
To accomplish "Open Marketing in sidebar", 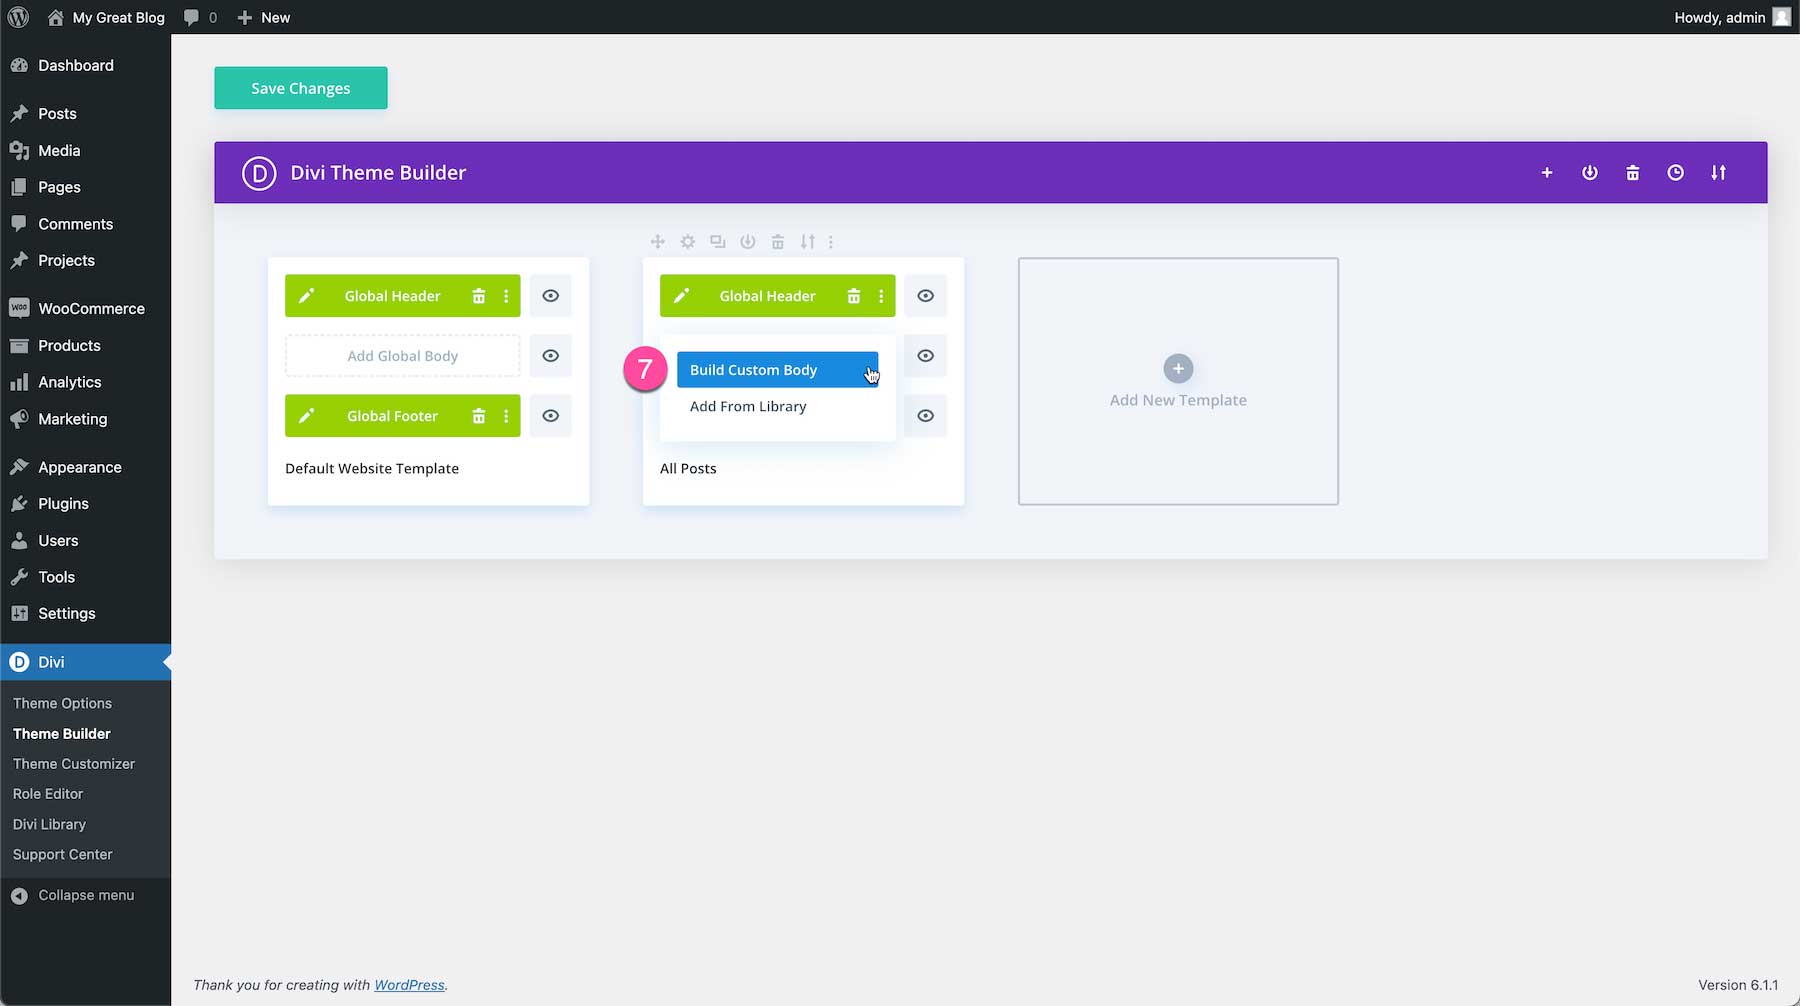I will point(85,419).
